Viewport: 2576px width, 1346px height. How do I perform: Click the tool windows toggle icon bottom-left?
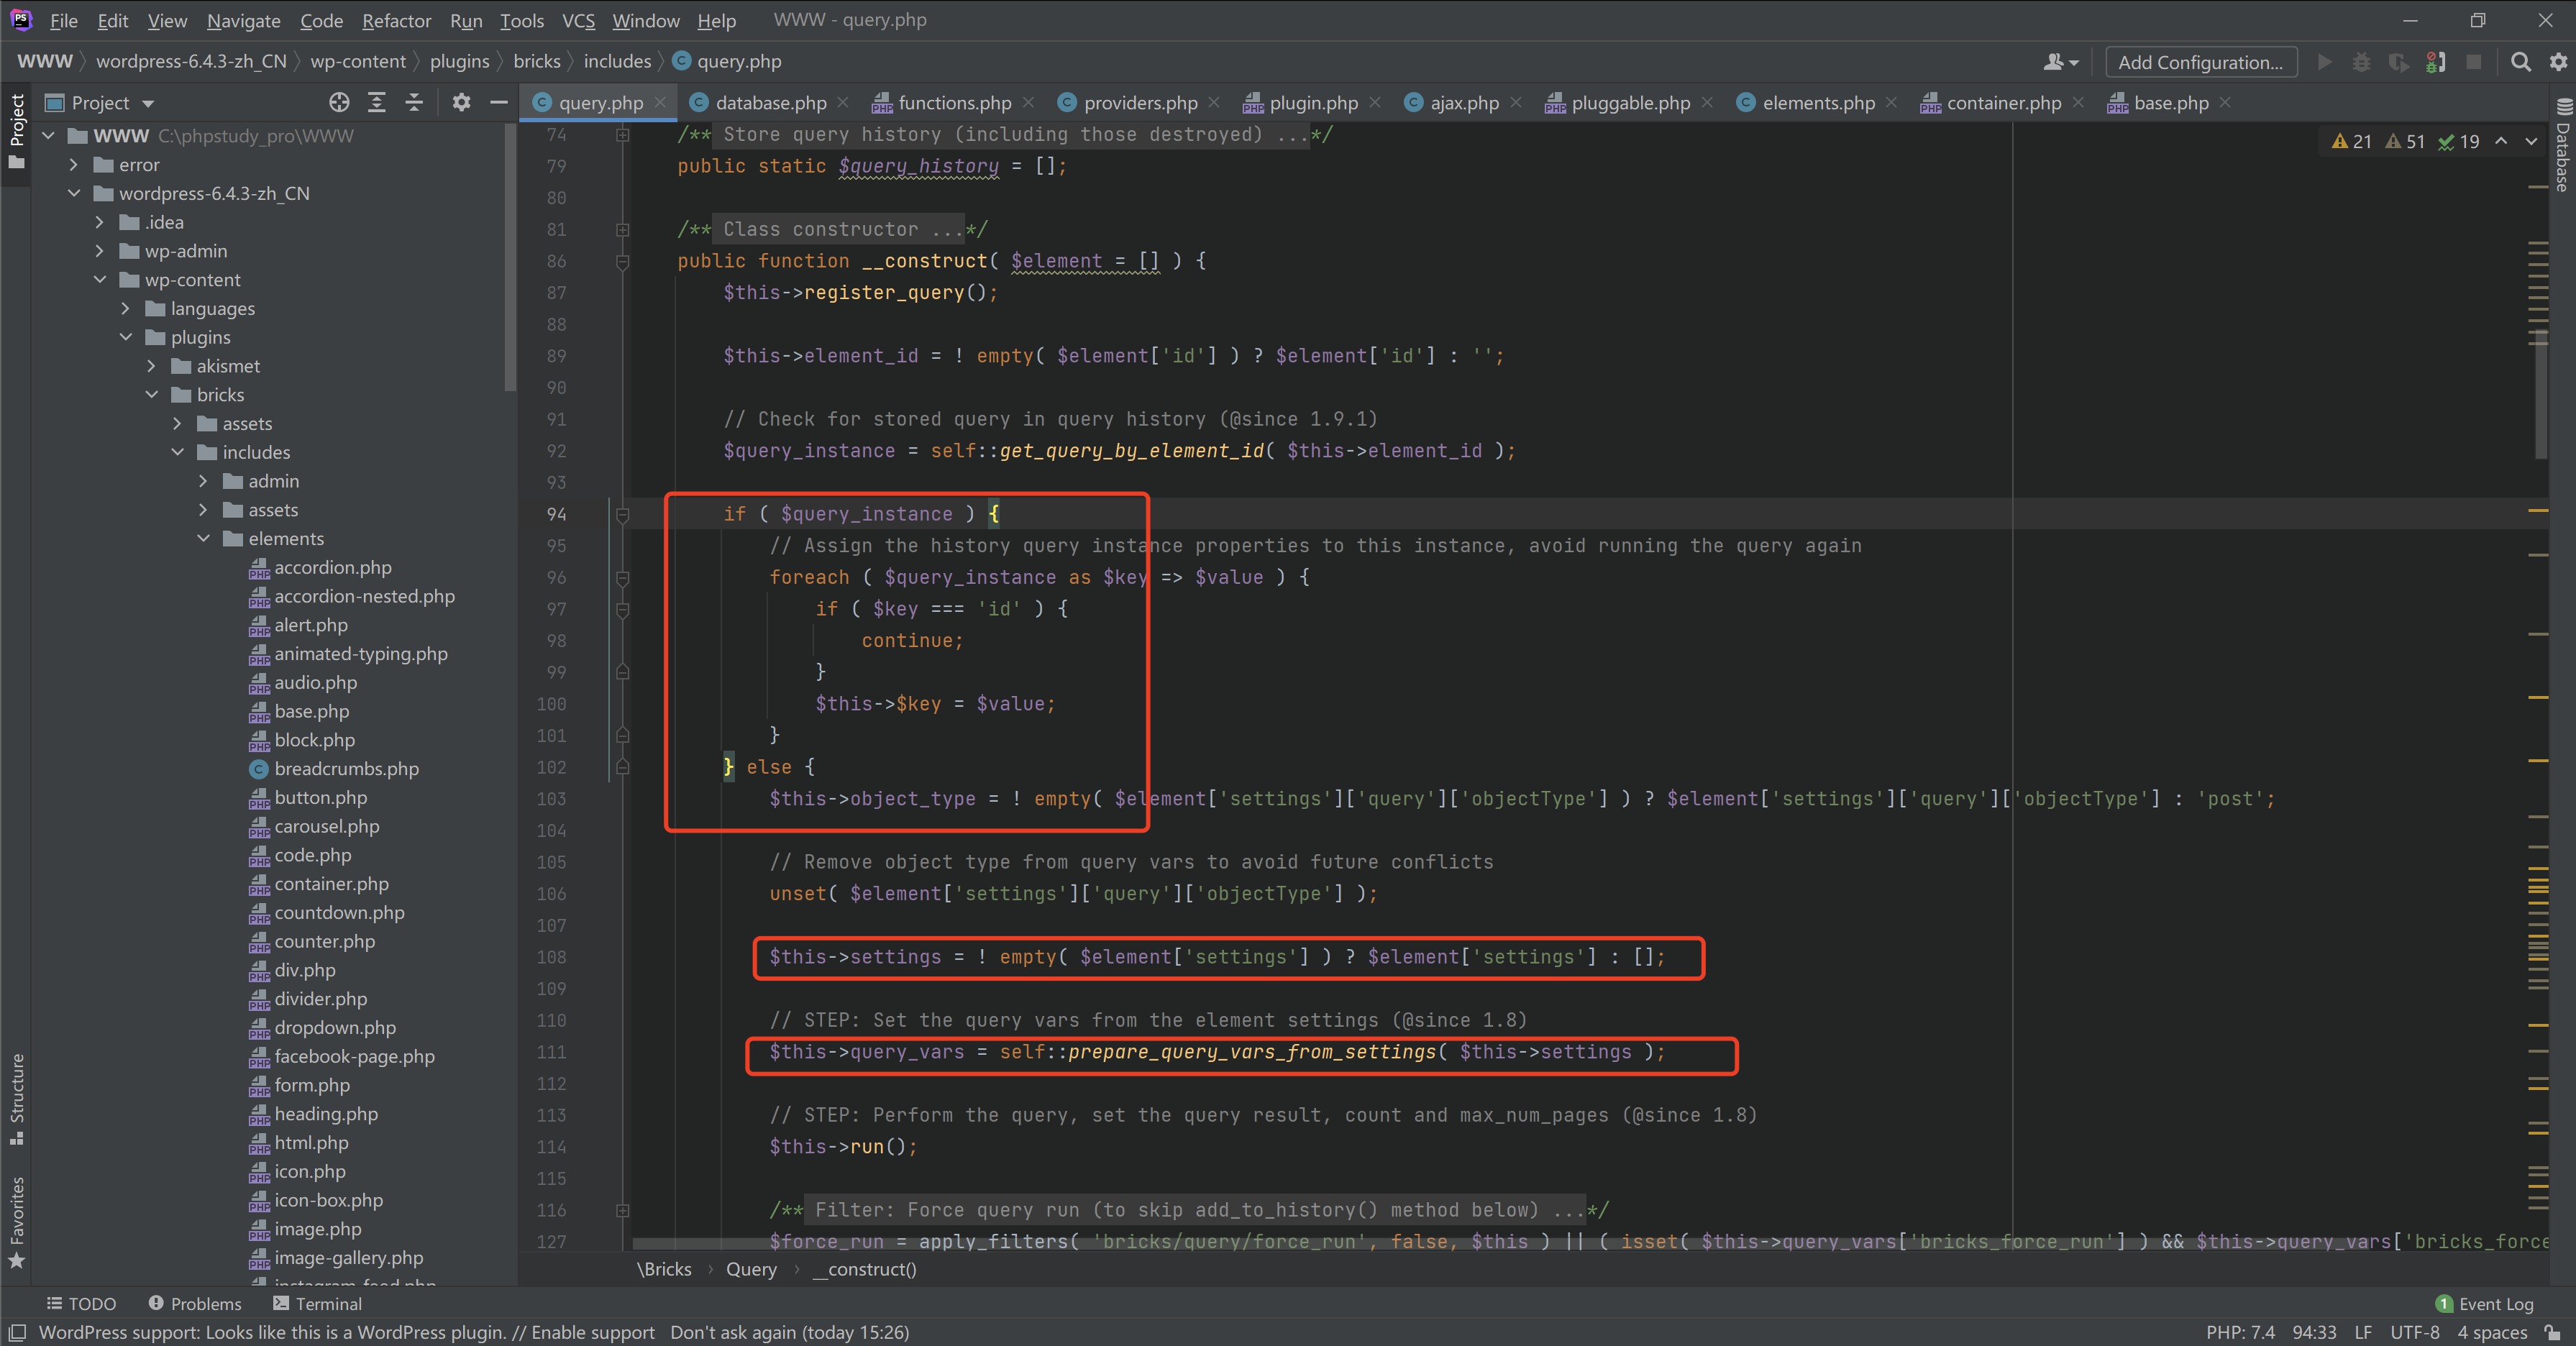[17, 1332]
